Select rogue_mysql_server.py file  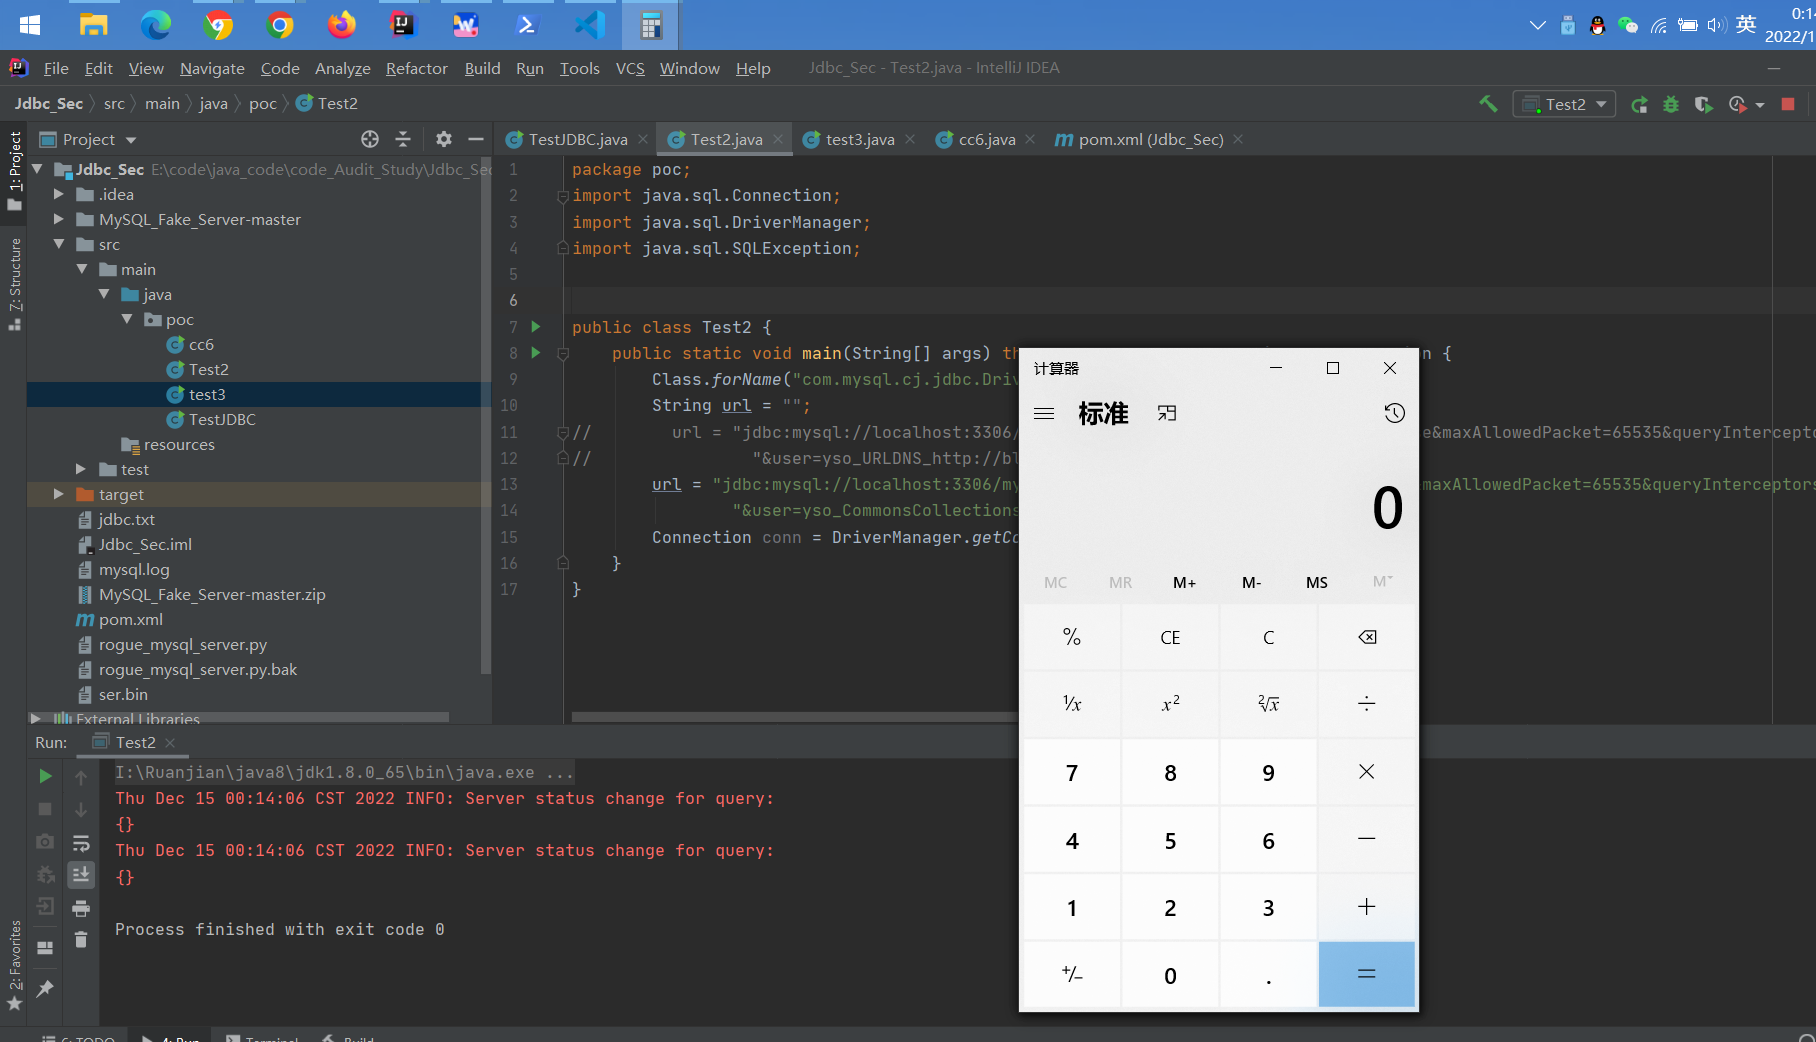[x=182, y=644]
